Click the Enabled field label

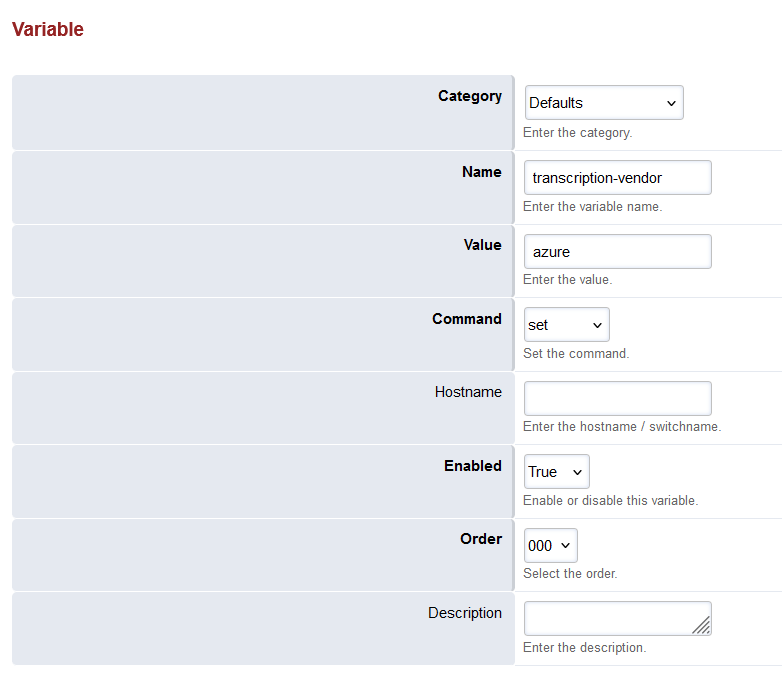coord(472,466)
